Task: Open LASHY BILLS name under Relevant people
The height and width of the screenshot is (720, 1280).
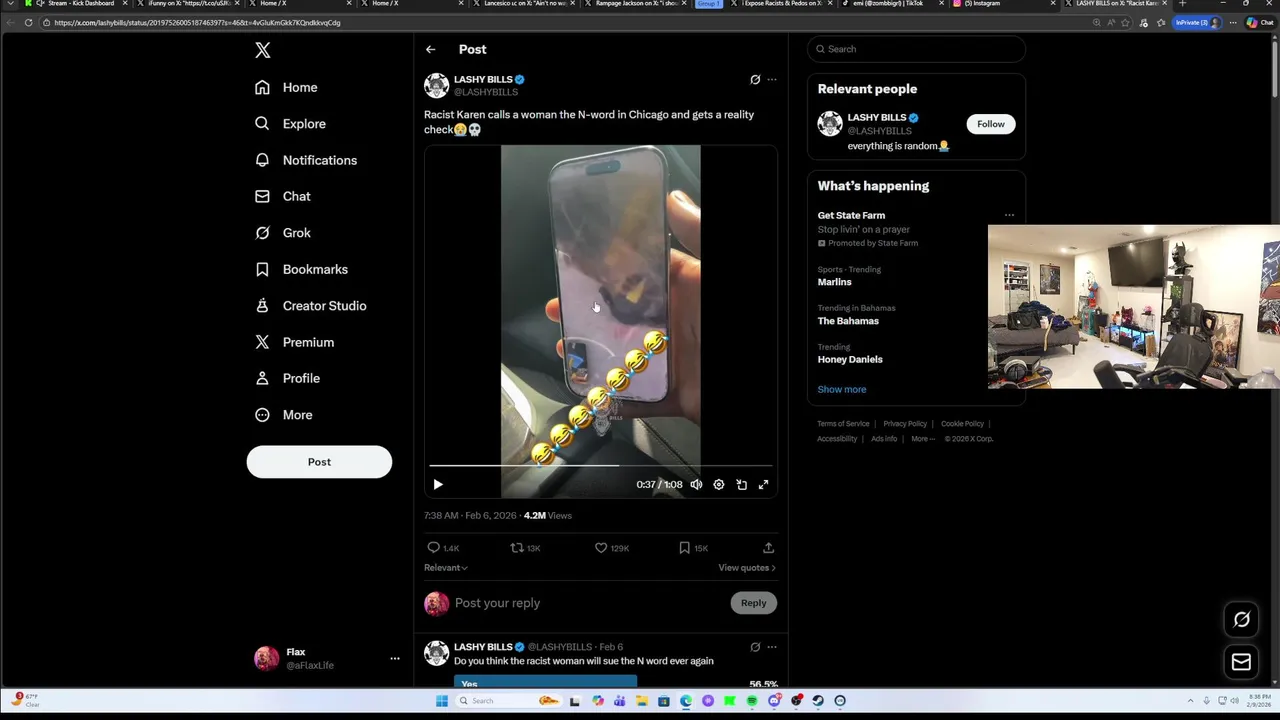Action: [x=877, y=118]
